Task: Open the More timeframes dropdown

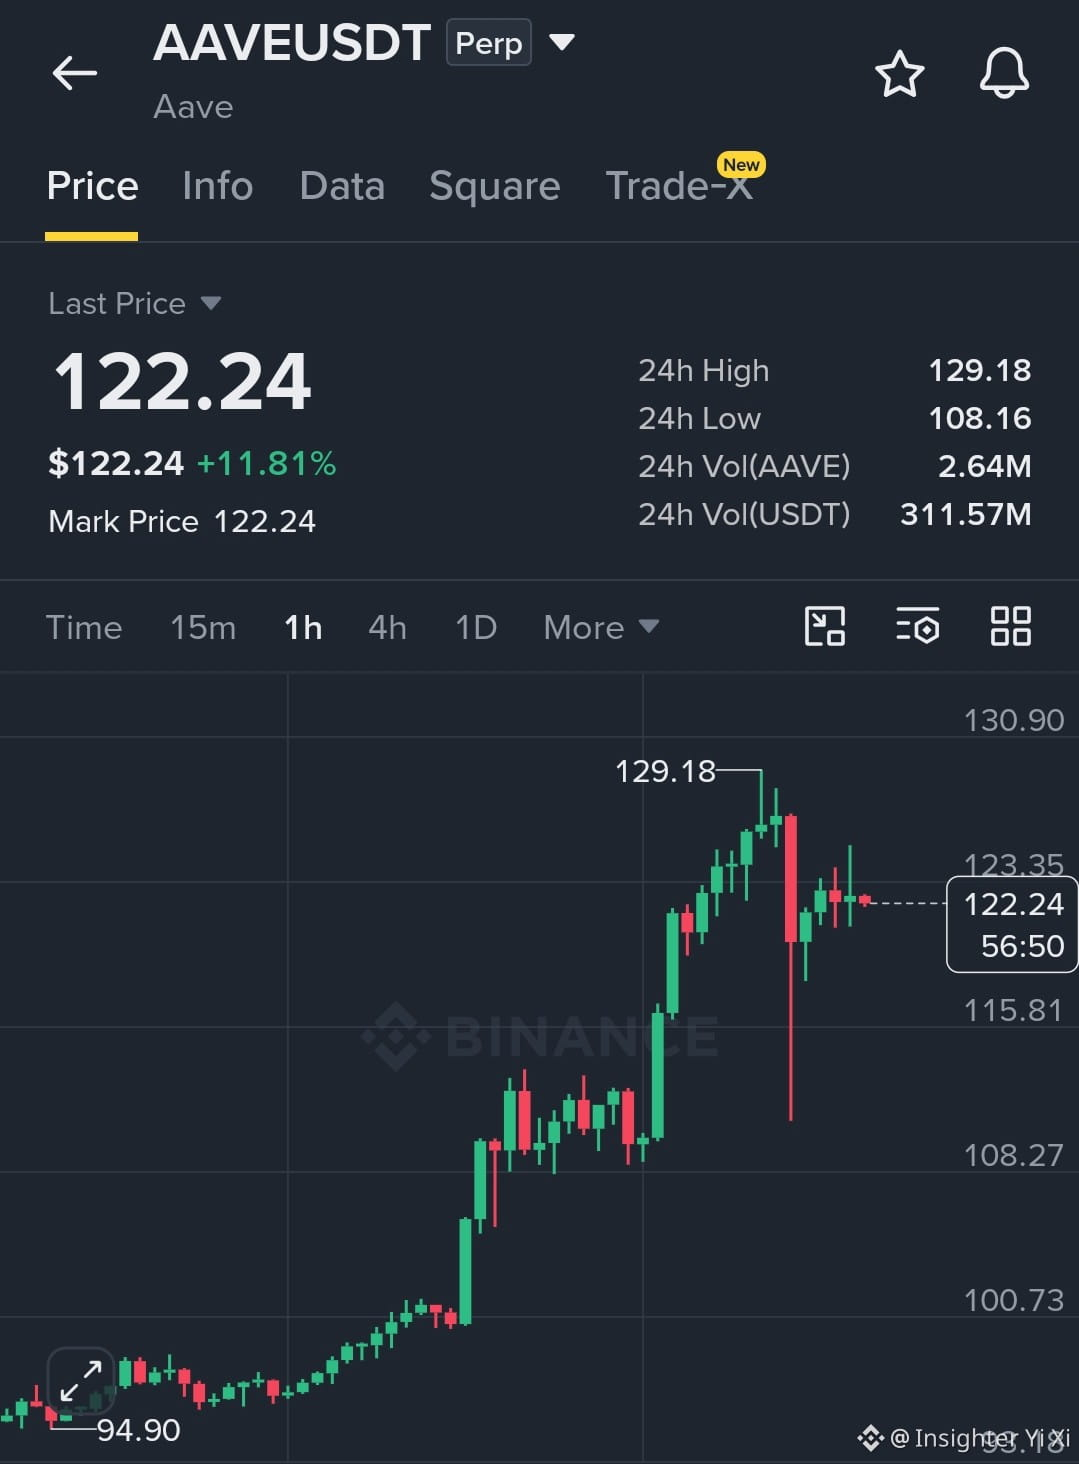Action: pos(601,627)
